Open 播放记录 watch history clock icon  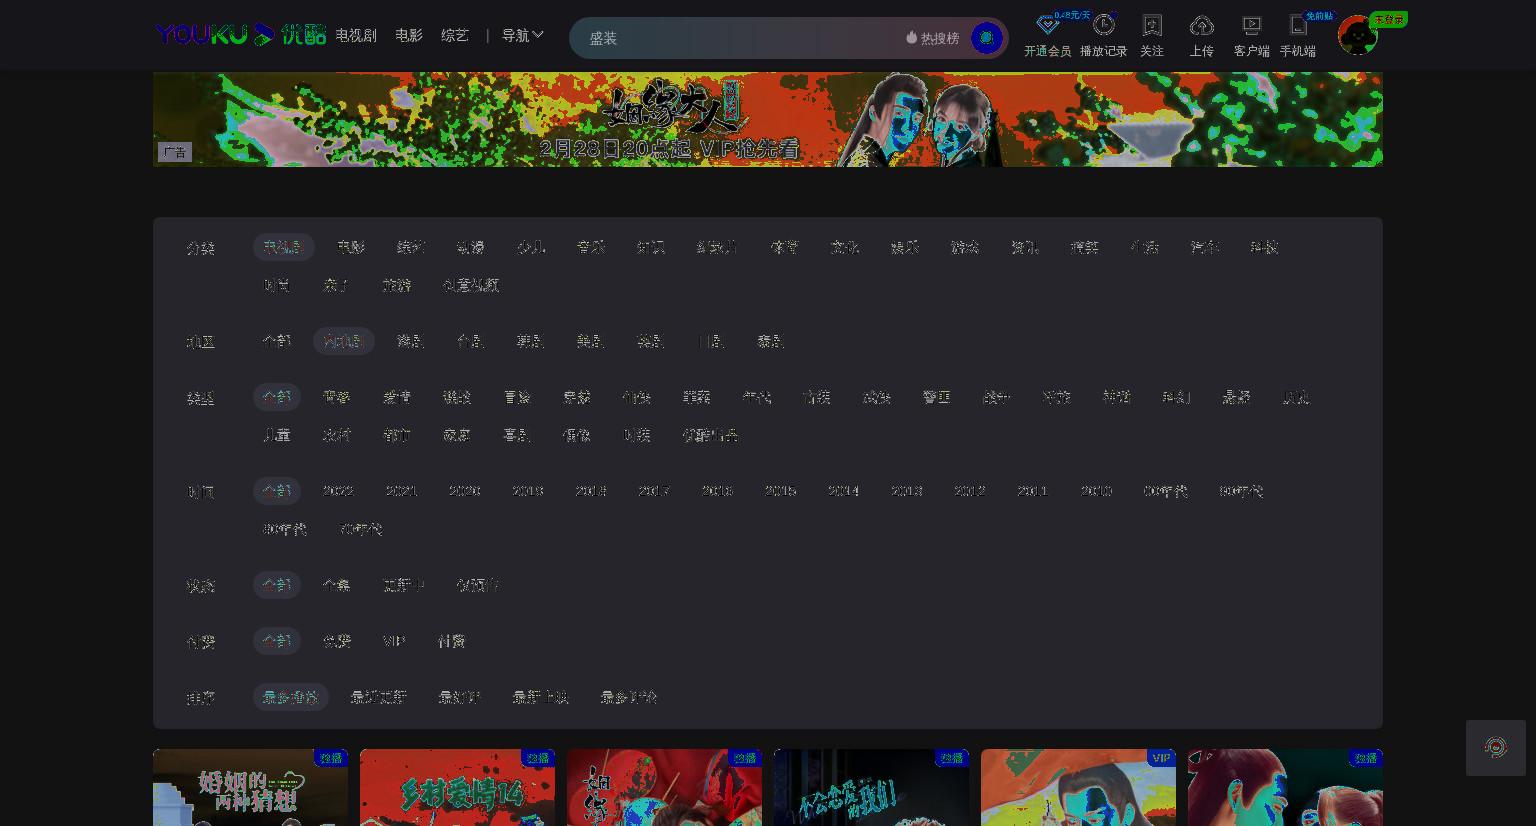pyautogui.click(x=1103, y=25)
